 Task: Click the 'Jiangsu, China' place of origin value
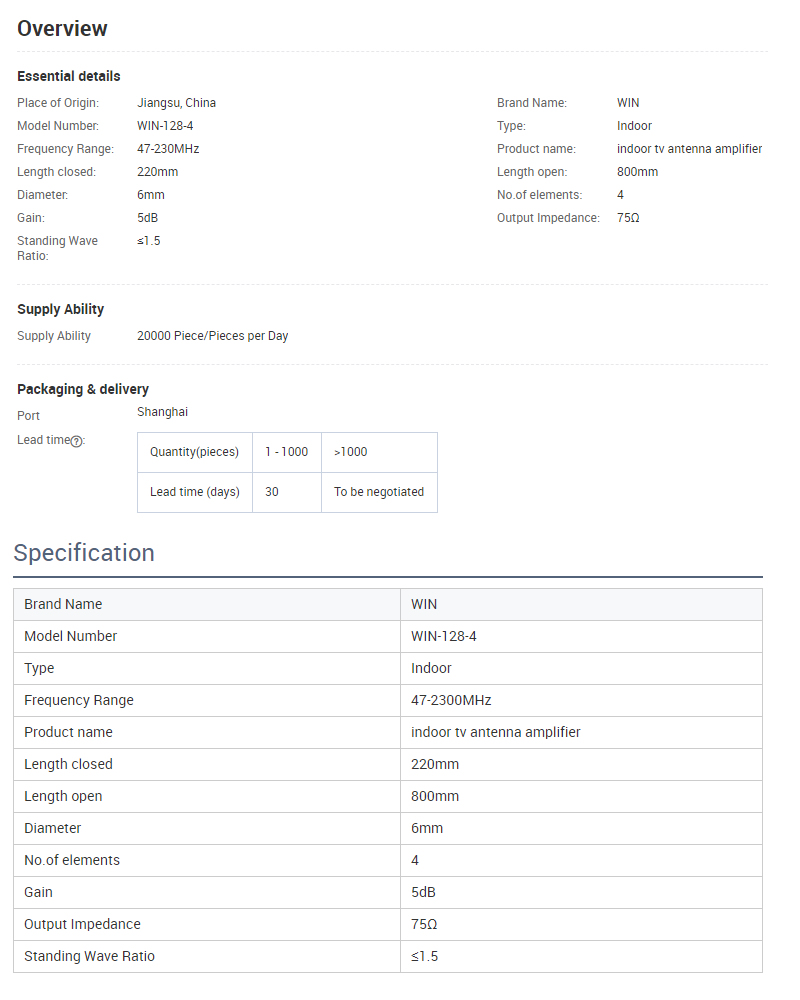tap(176, 103)
